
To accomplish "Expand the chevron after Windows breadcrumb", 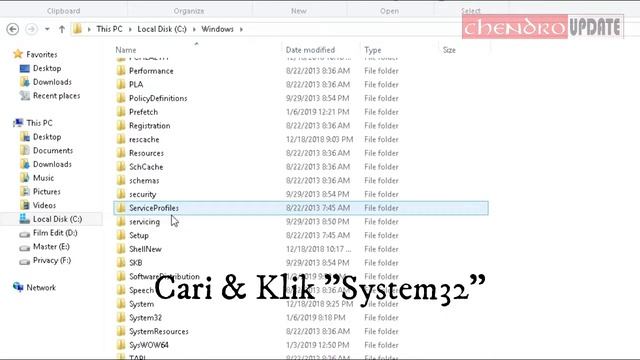I will click(241, 29).
